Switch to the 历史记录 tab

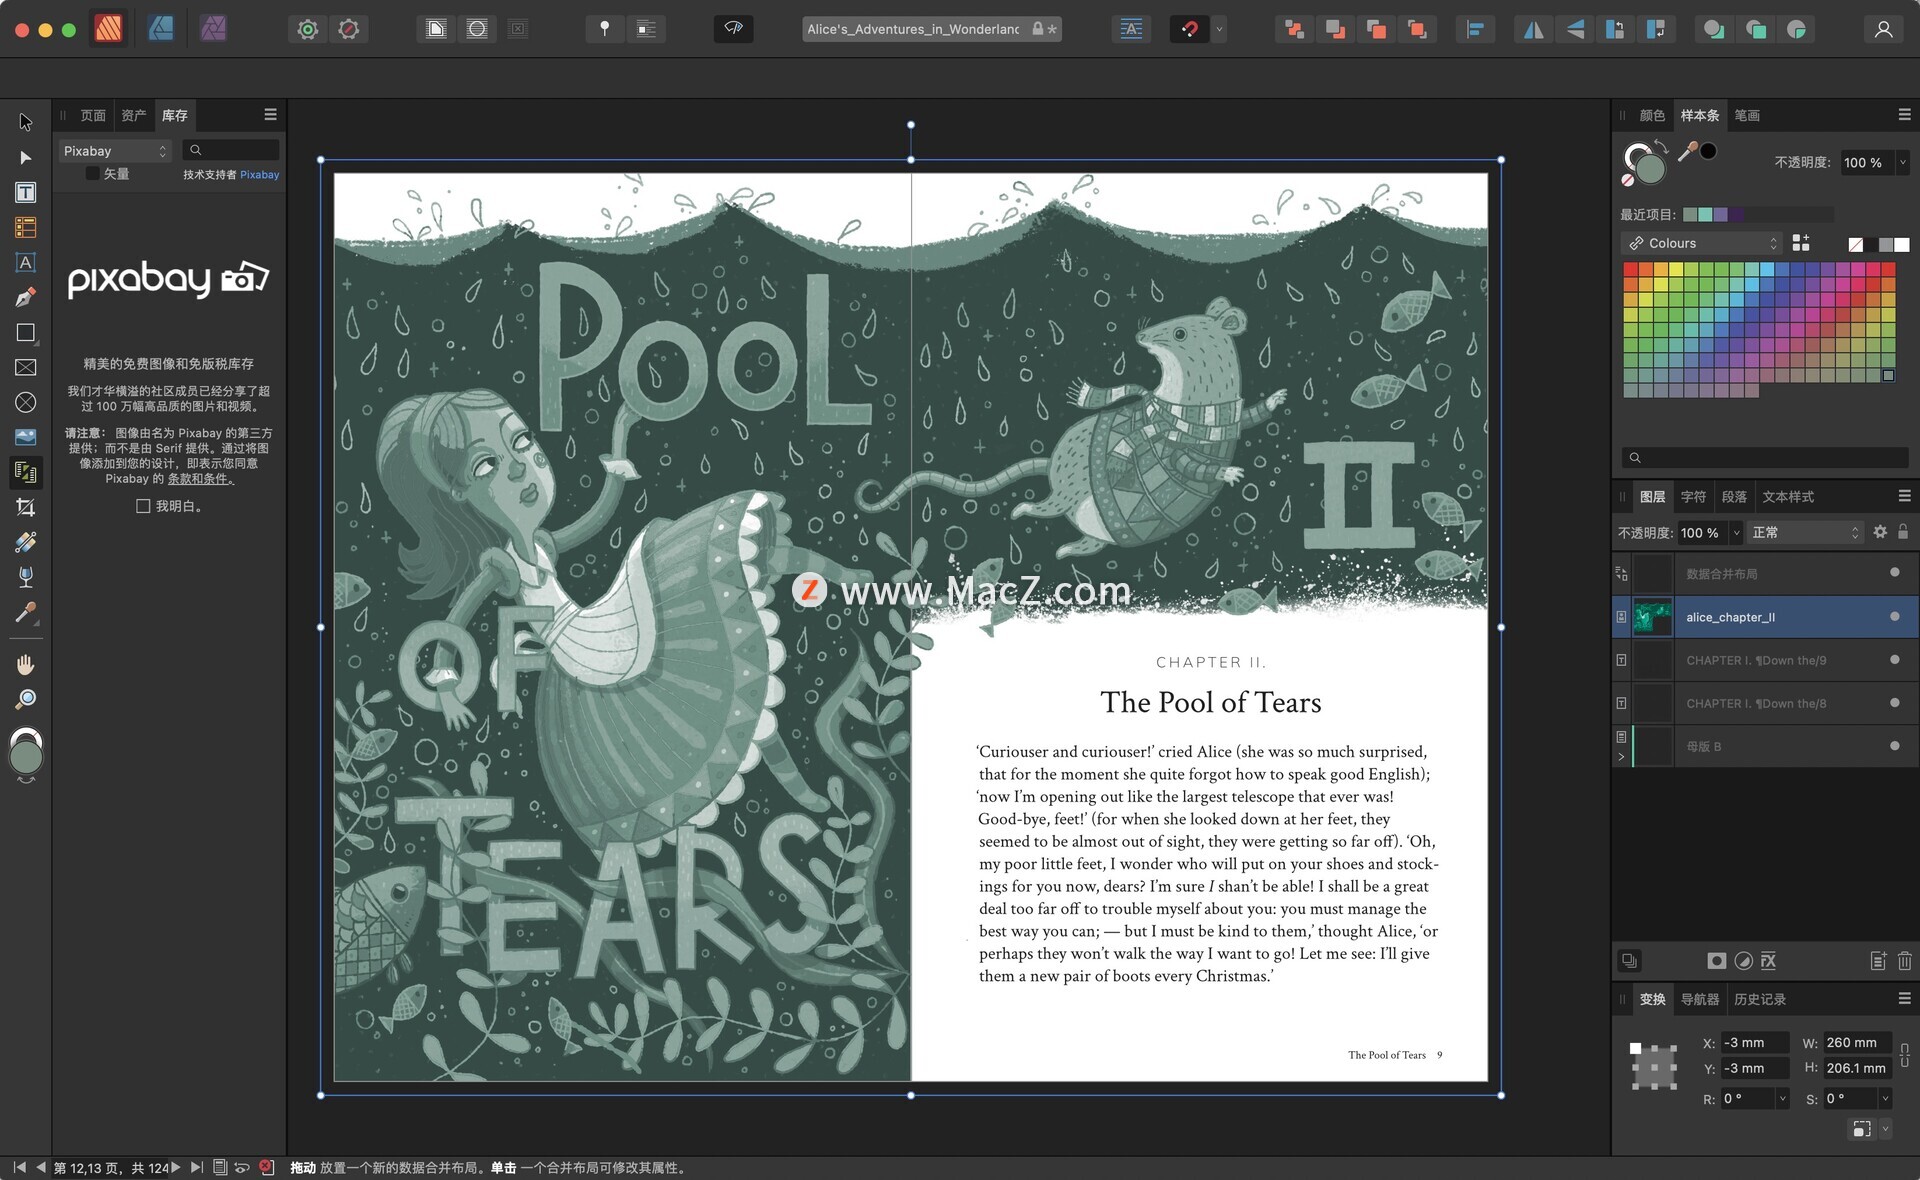(x=1759, y=999)
